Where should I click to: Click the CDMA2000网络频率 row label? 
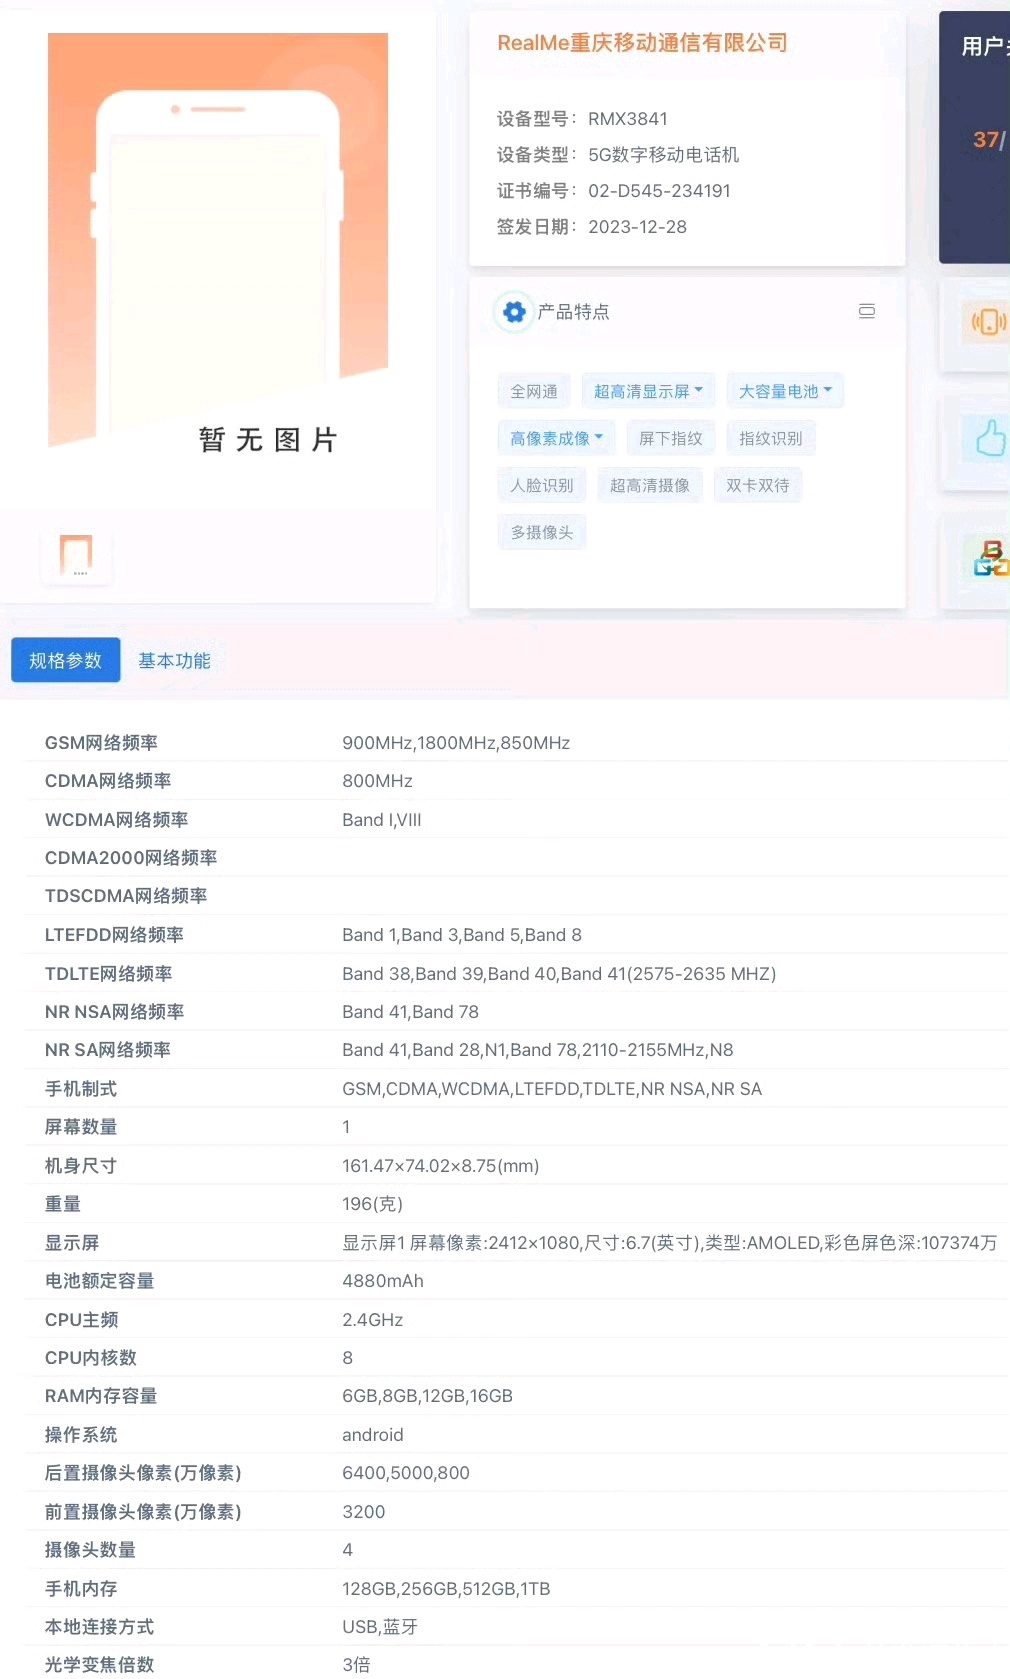[131, 858]
